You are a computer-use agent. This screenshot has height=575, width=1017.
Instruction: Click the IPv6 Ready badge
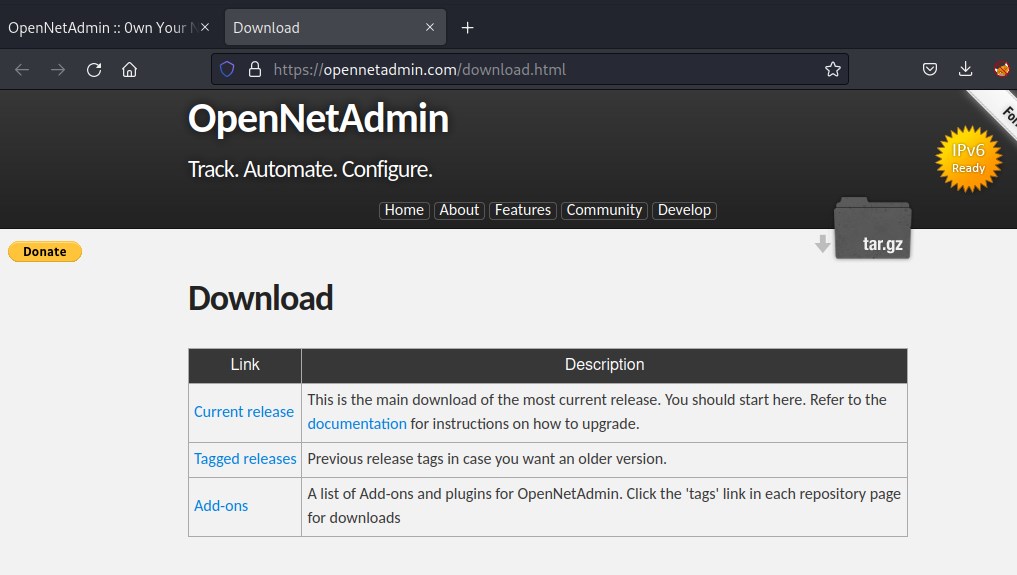click(967, 158)
